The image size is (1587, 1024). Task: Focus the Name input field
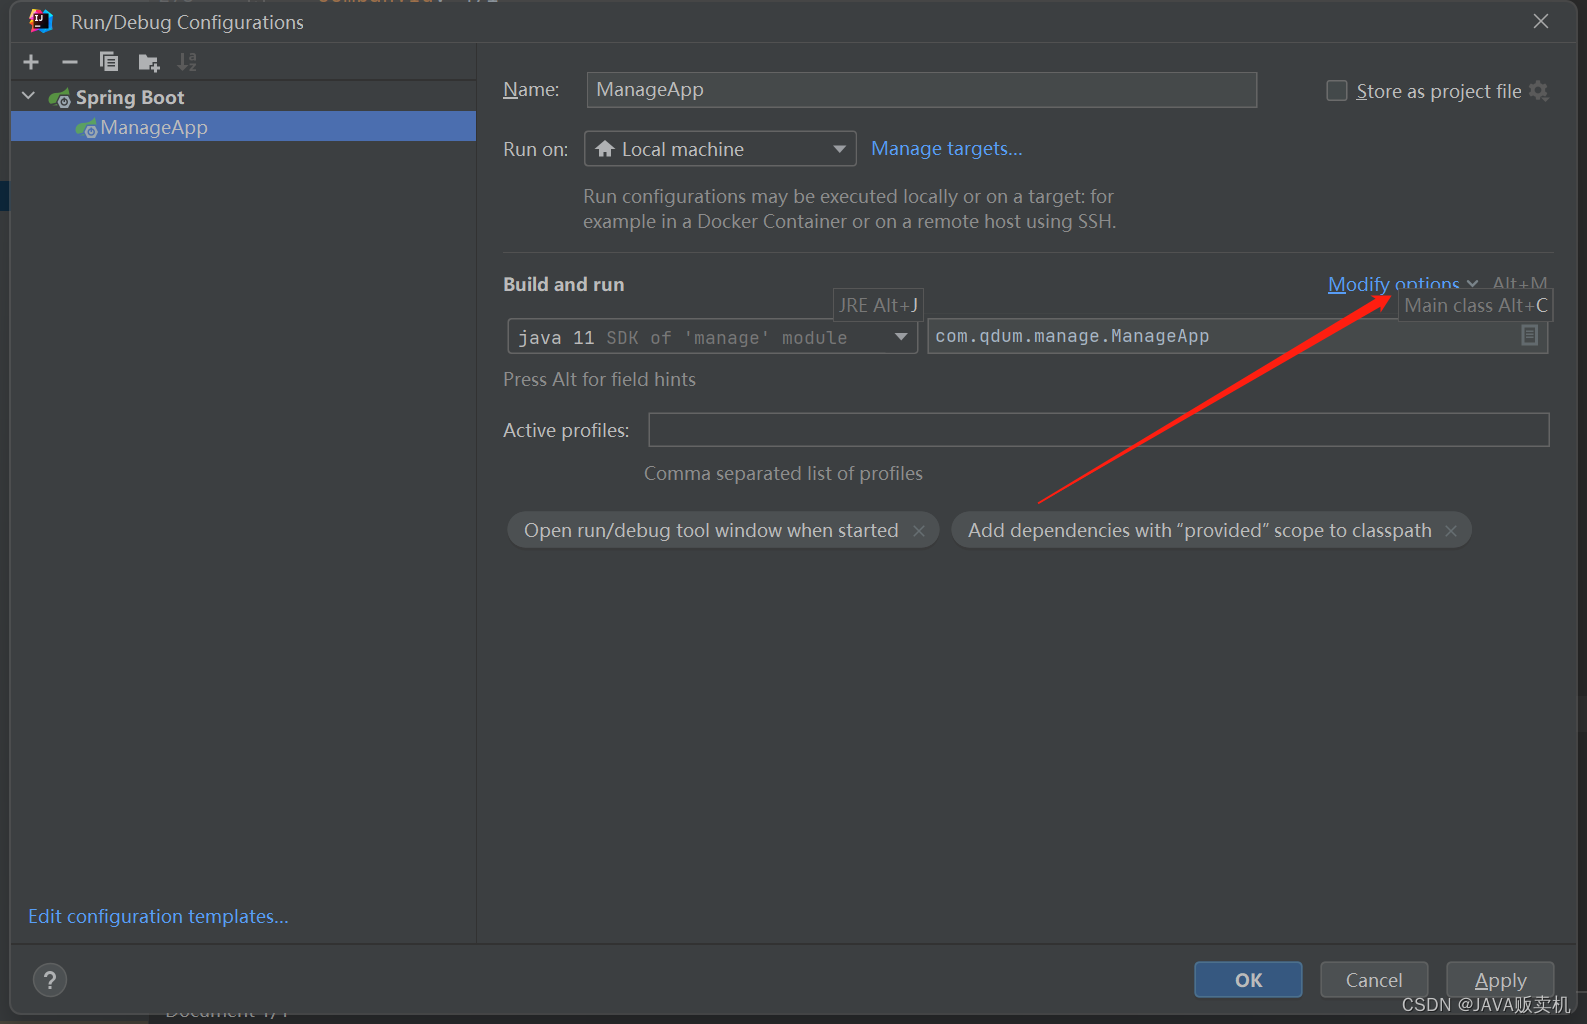pyautogui.click(x=921, y=90)
